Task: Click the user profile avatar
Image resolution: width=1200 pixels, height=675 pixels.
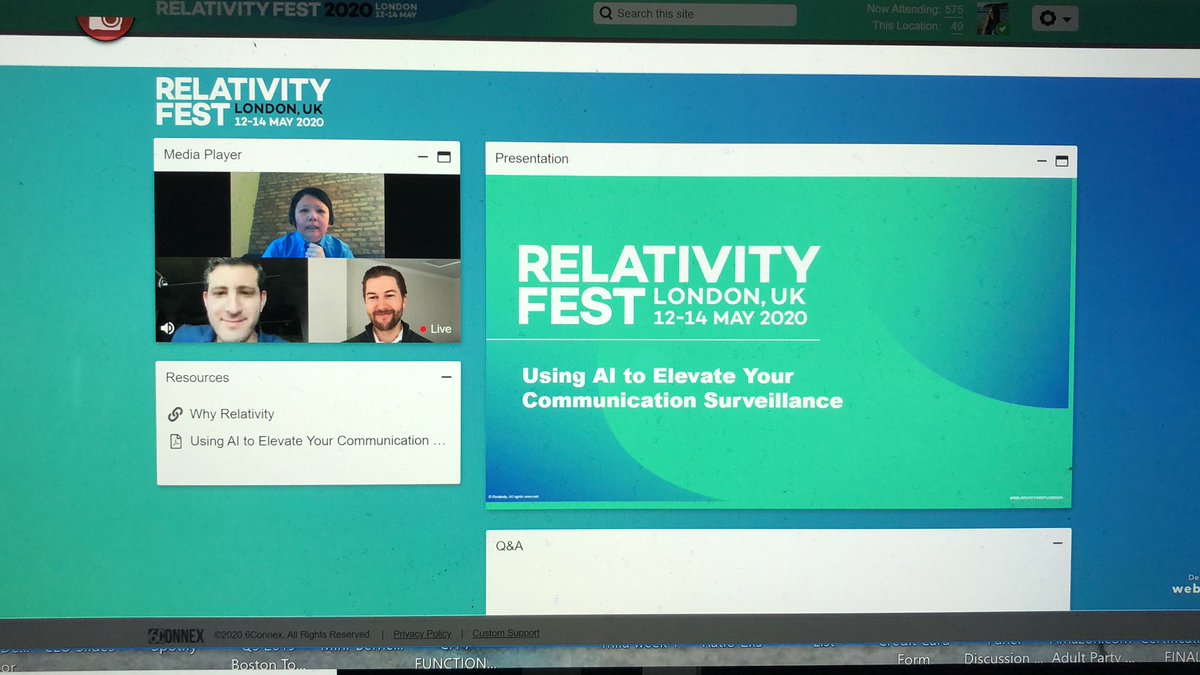Action: [x=991, y=18]
